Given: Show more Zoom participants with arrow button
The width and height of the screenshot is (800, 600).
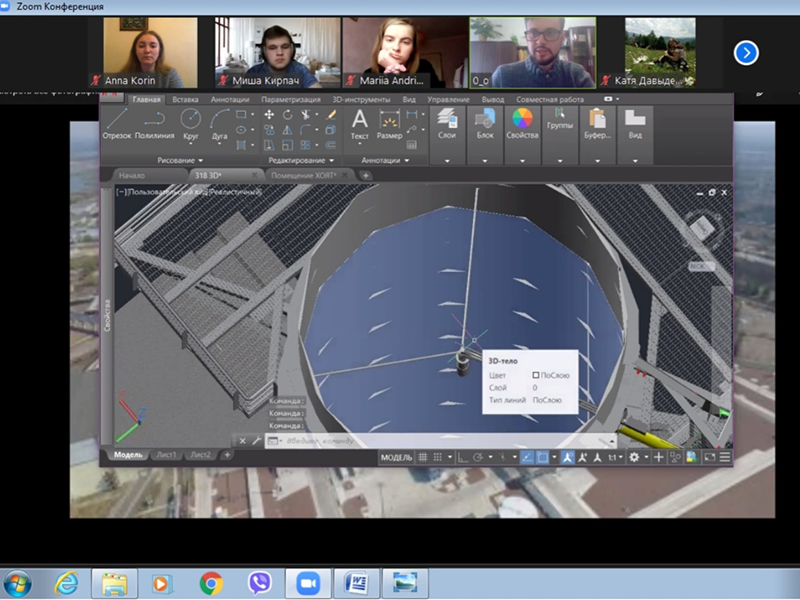Looking at the screenshot, I should click(x=746, y=53).
